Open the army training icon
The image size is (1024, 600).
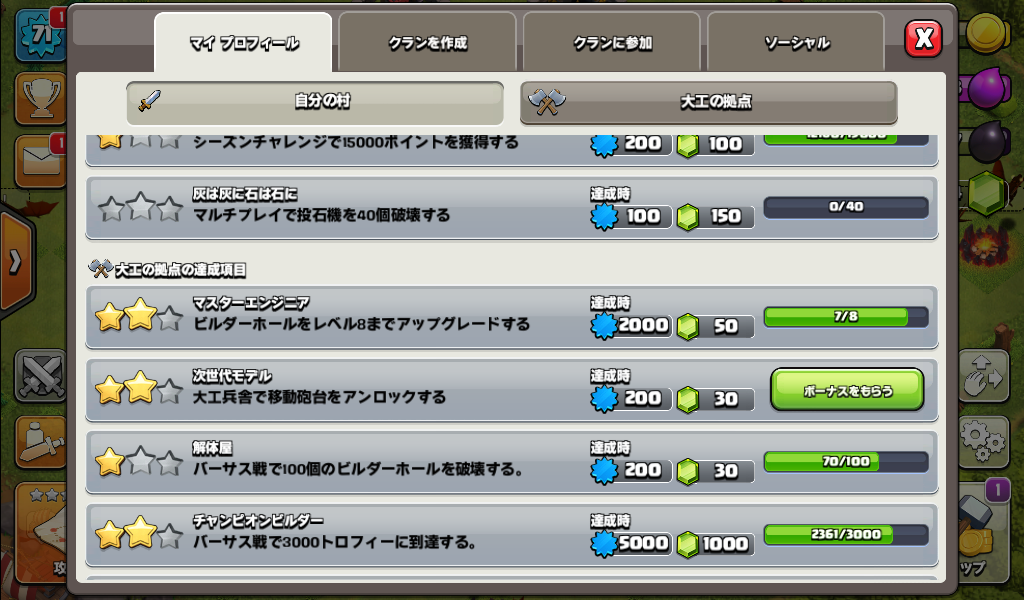coord(40,442)
